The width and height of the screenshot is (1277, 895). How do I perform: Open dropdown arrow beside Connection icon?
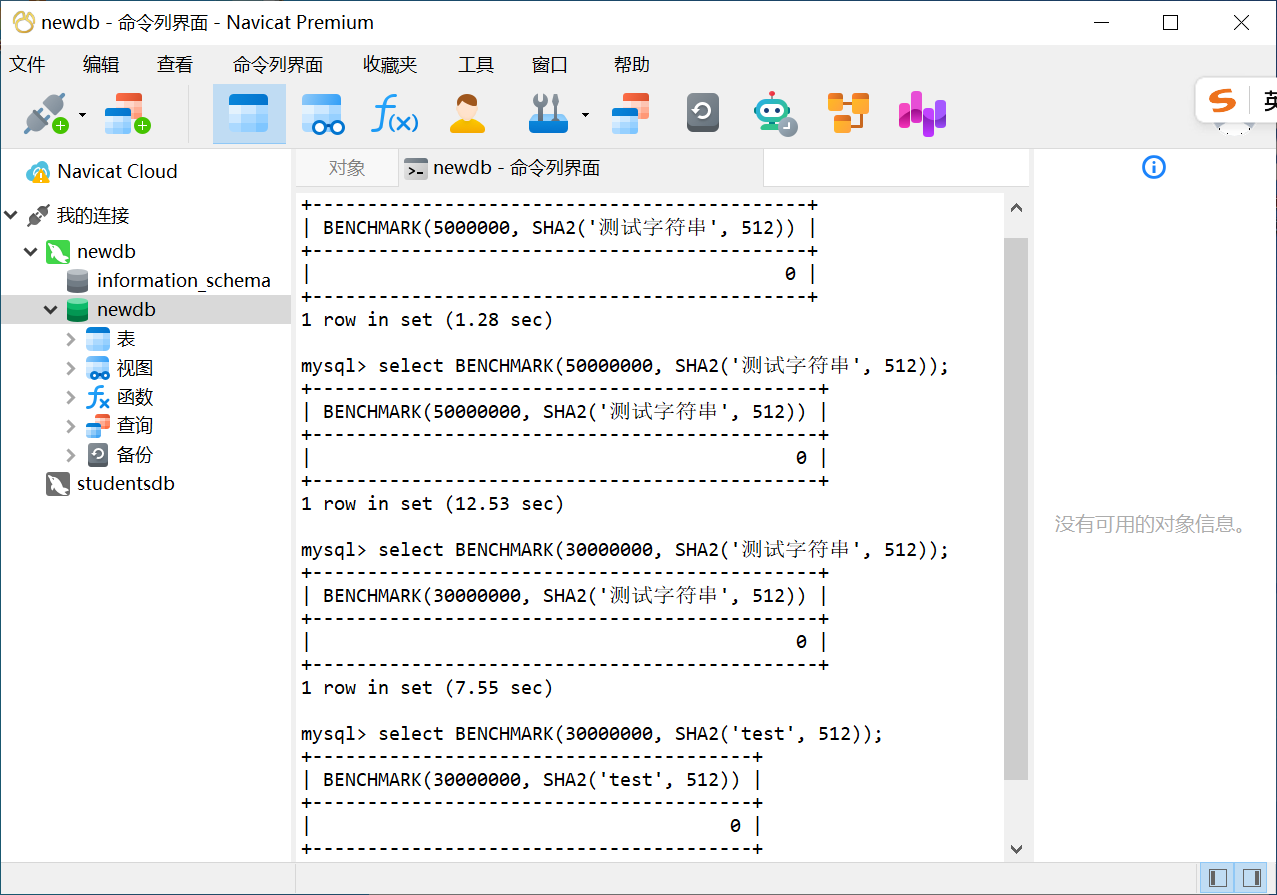(x=83, y=114)
